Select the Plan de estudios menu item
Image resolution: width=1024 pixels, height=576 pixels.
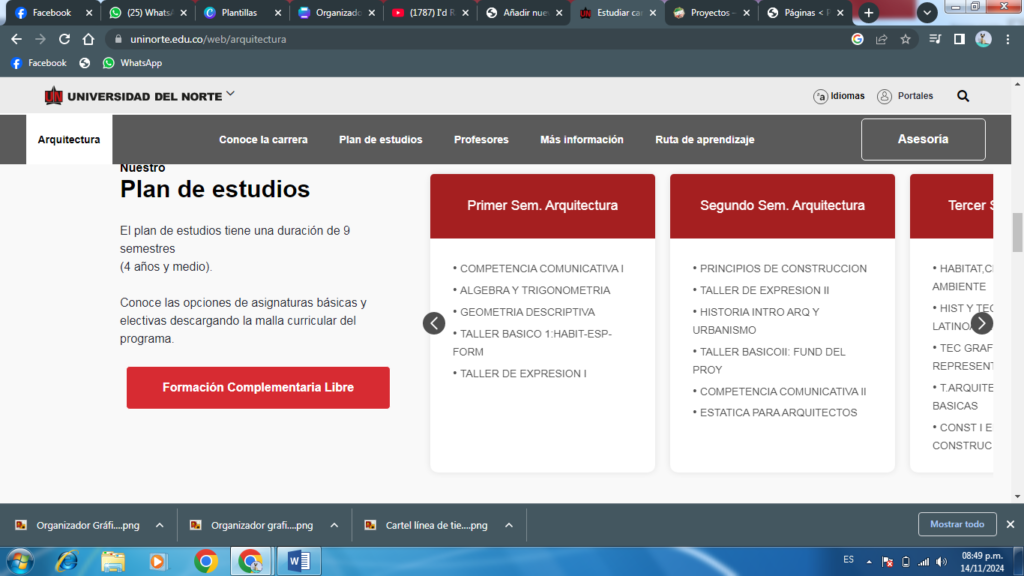point(380,140)
